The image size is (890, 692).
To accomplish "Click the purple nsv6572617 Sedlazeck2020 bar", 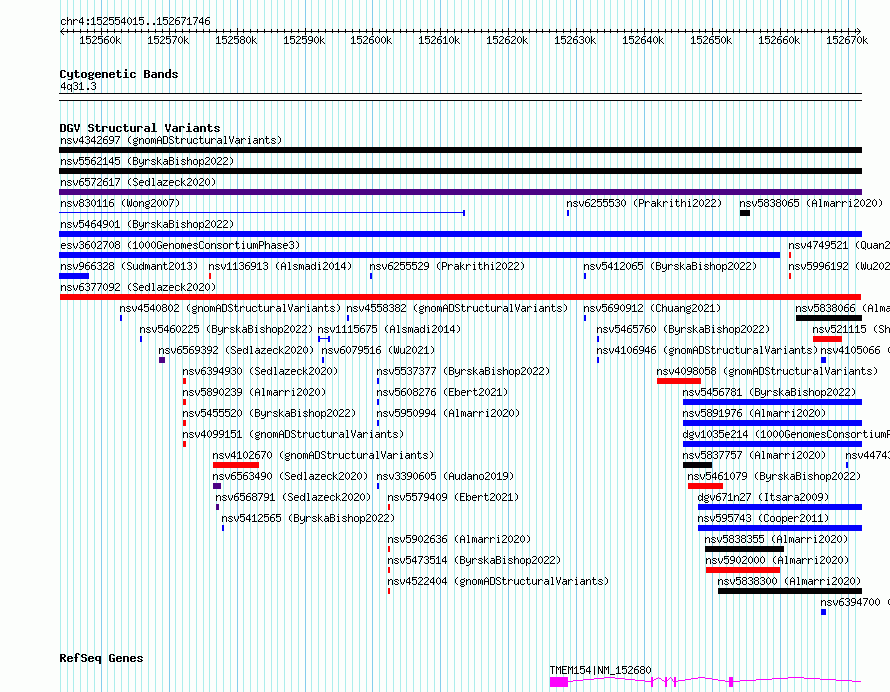I will pyautogui.click(x=460, y=192).
